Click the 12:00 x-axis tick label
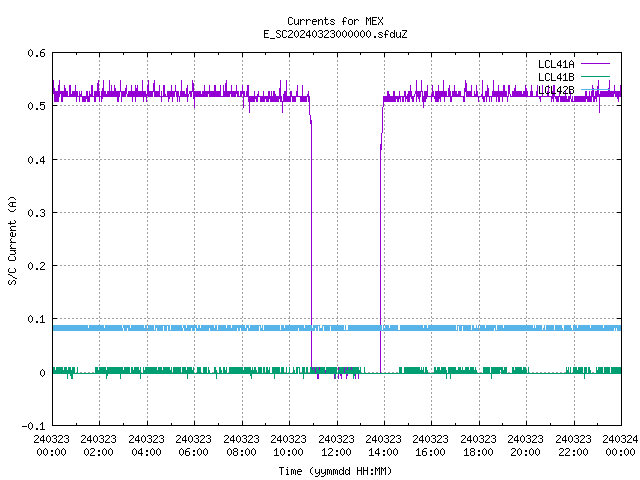 [x=336, y=452]
